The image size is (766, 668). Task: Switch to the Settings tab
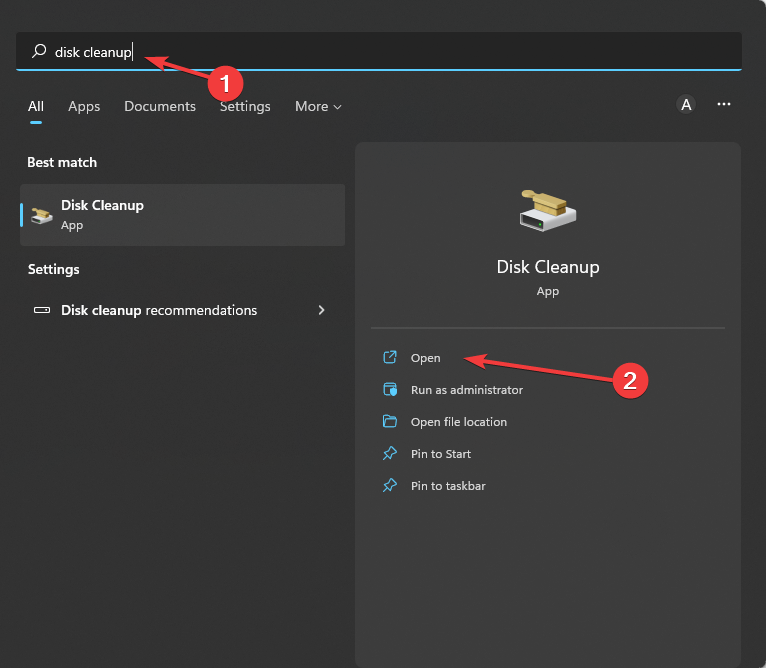coord(245,106)
